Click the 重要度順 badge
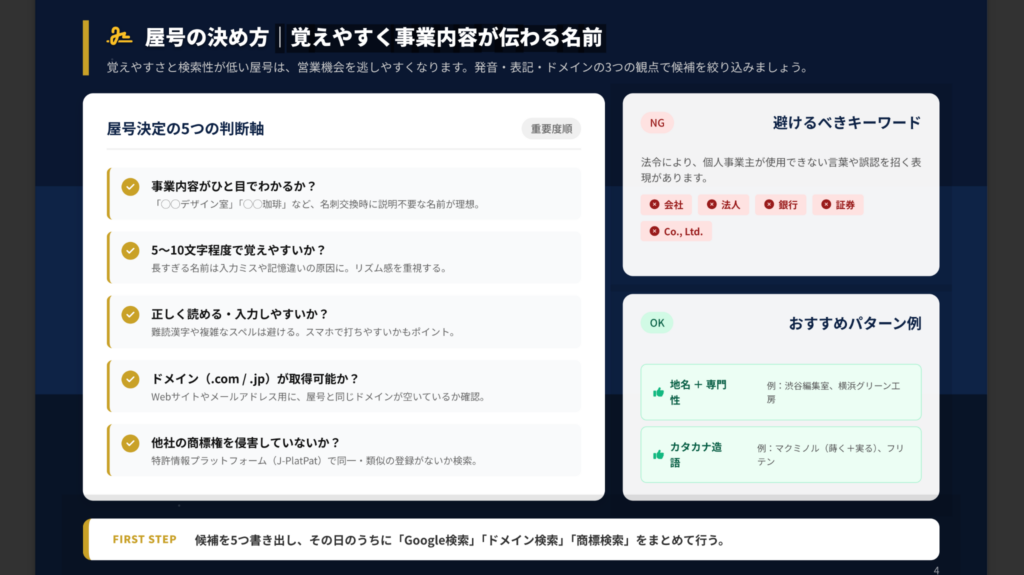 pyautogui.click(x=551, y=129)
